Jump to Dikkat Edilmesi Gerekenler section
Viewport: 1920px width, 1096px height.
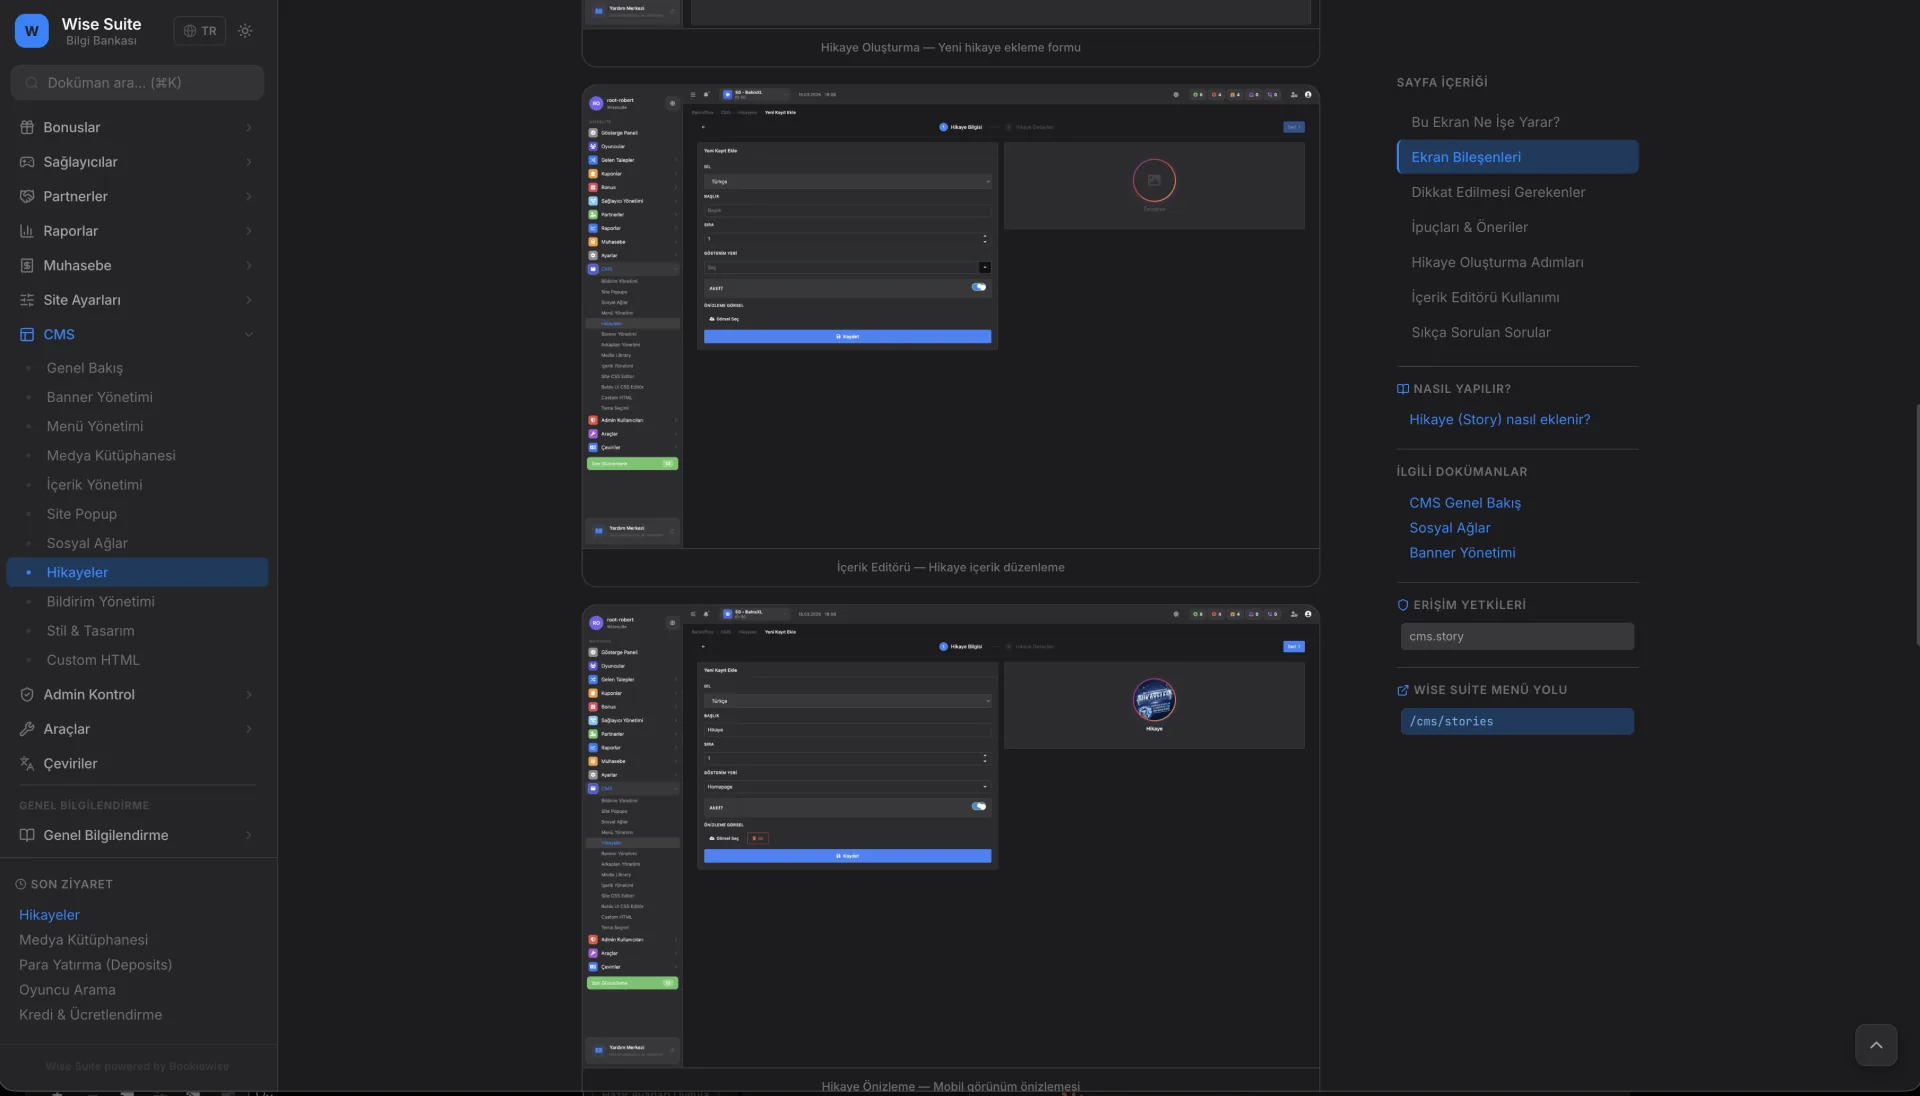pos(1498,192)
